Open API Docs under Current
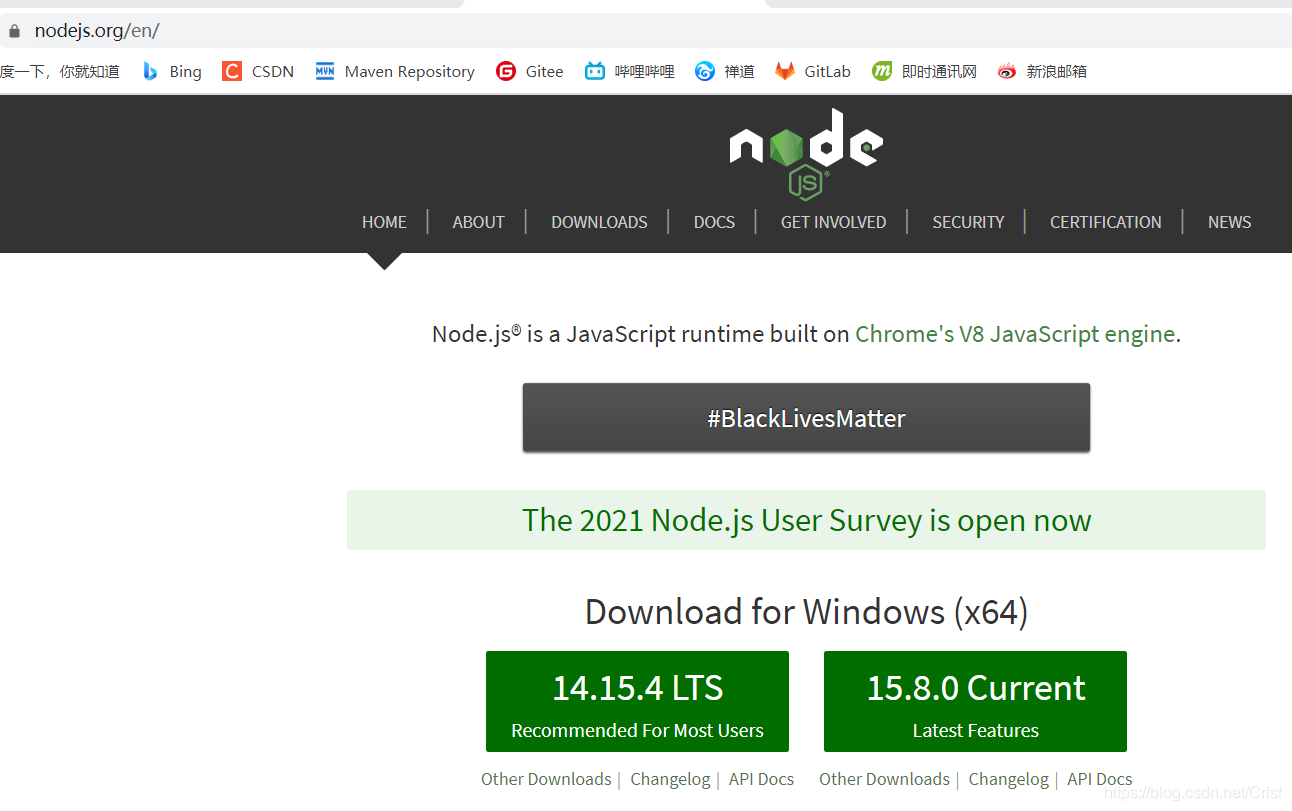This screenshot has height=811, width=1292. click(1100, 779)
